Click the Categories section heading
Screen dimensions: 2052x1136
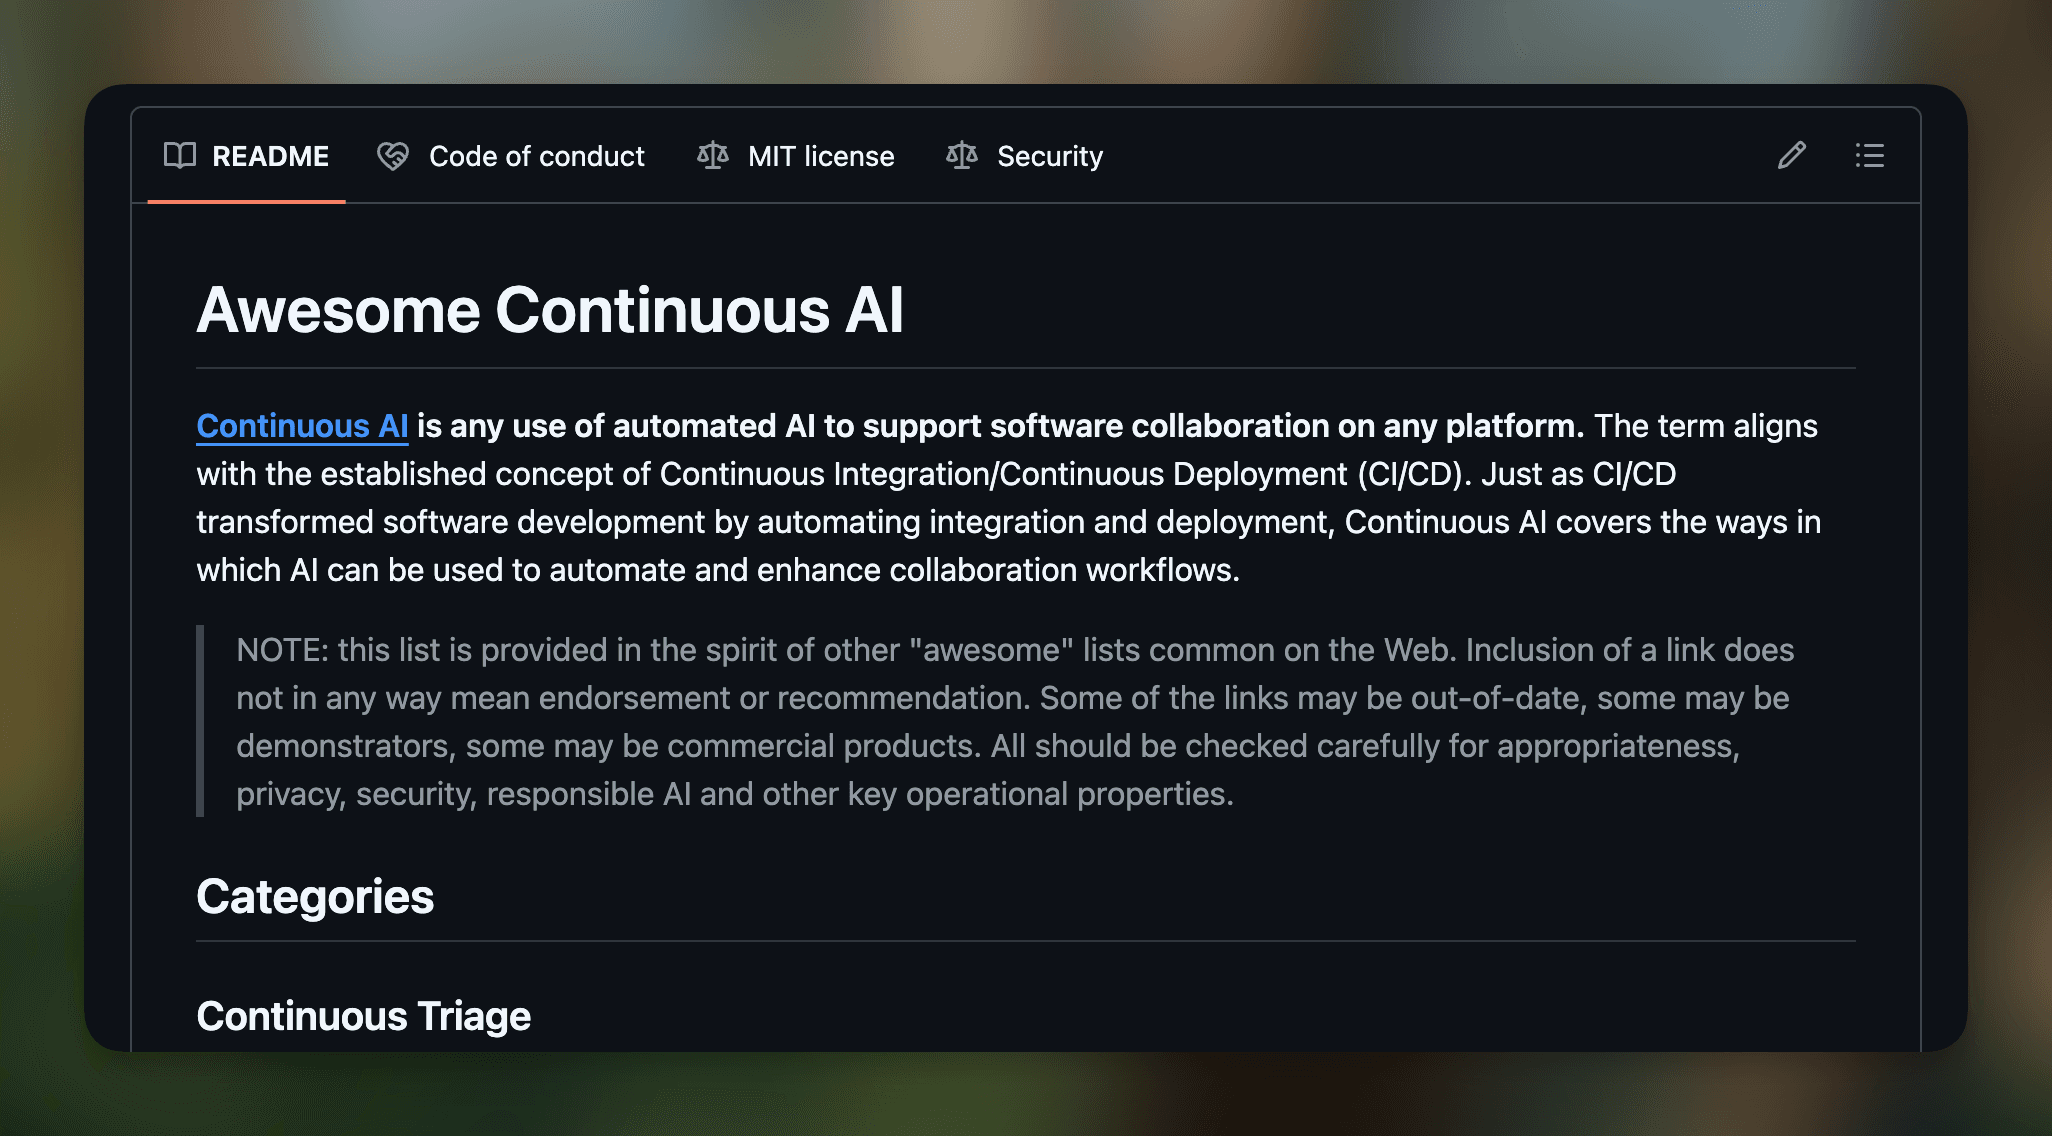tap(315, 897)
